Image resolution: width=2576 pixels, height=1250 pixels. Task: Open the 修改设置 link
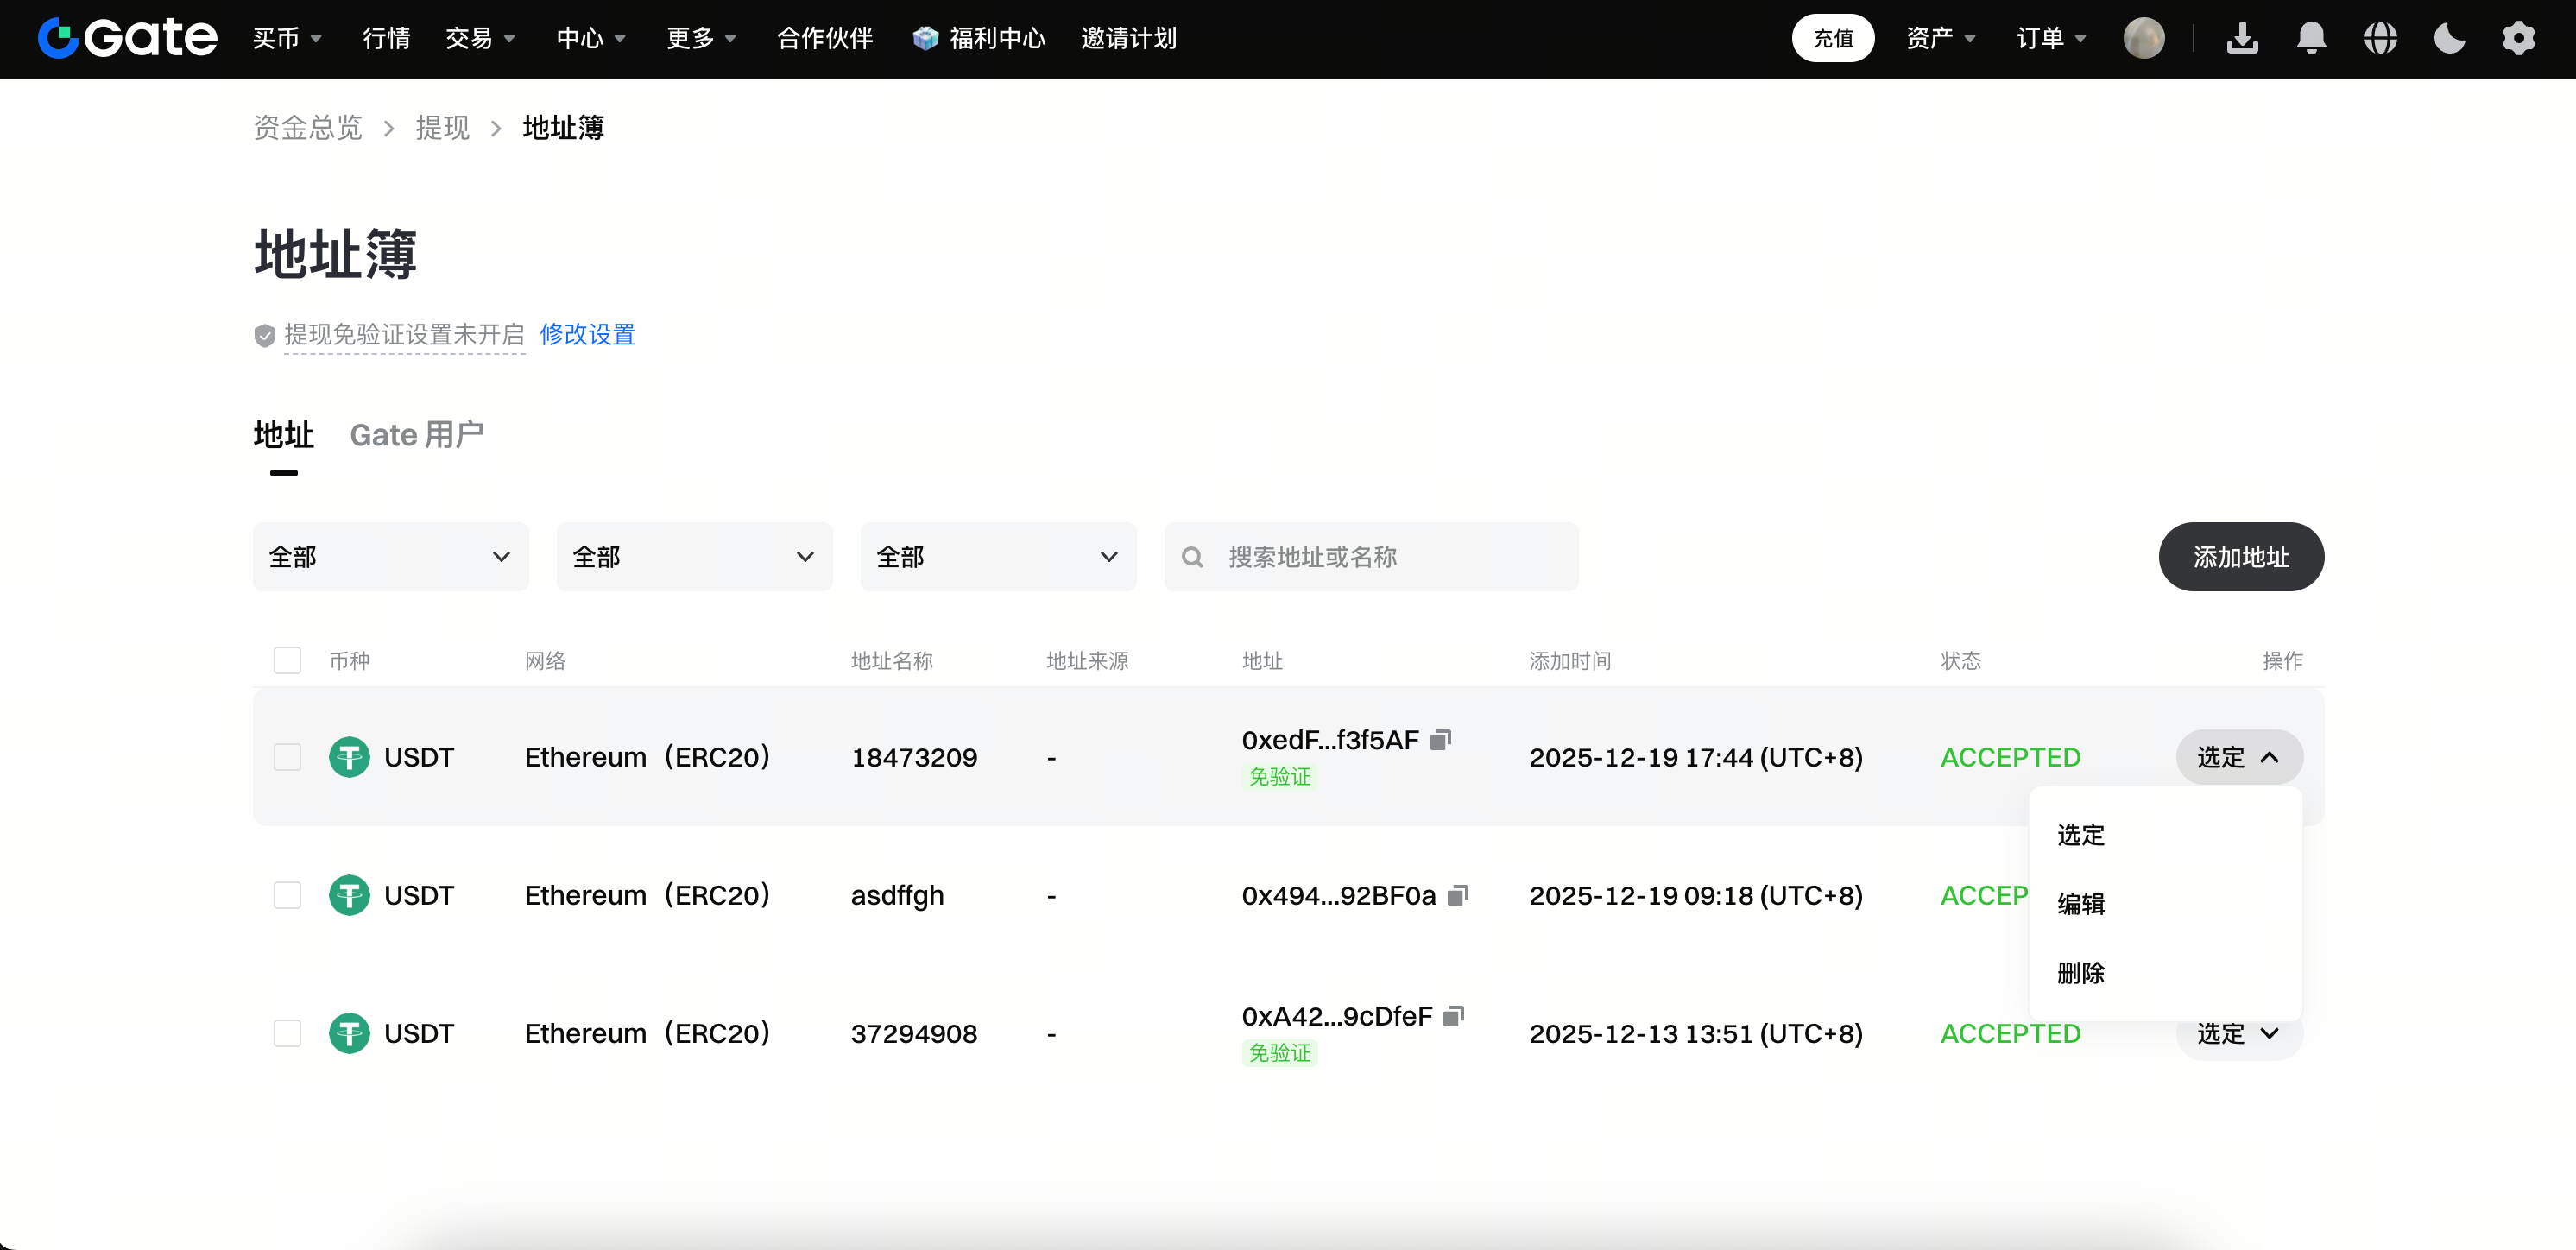click(x=588, y=334)
